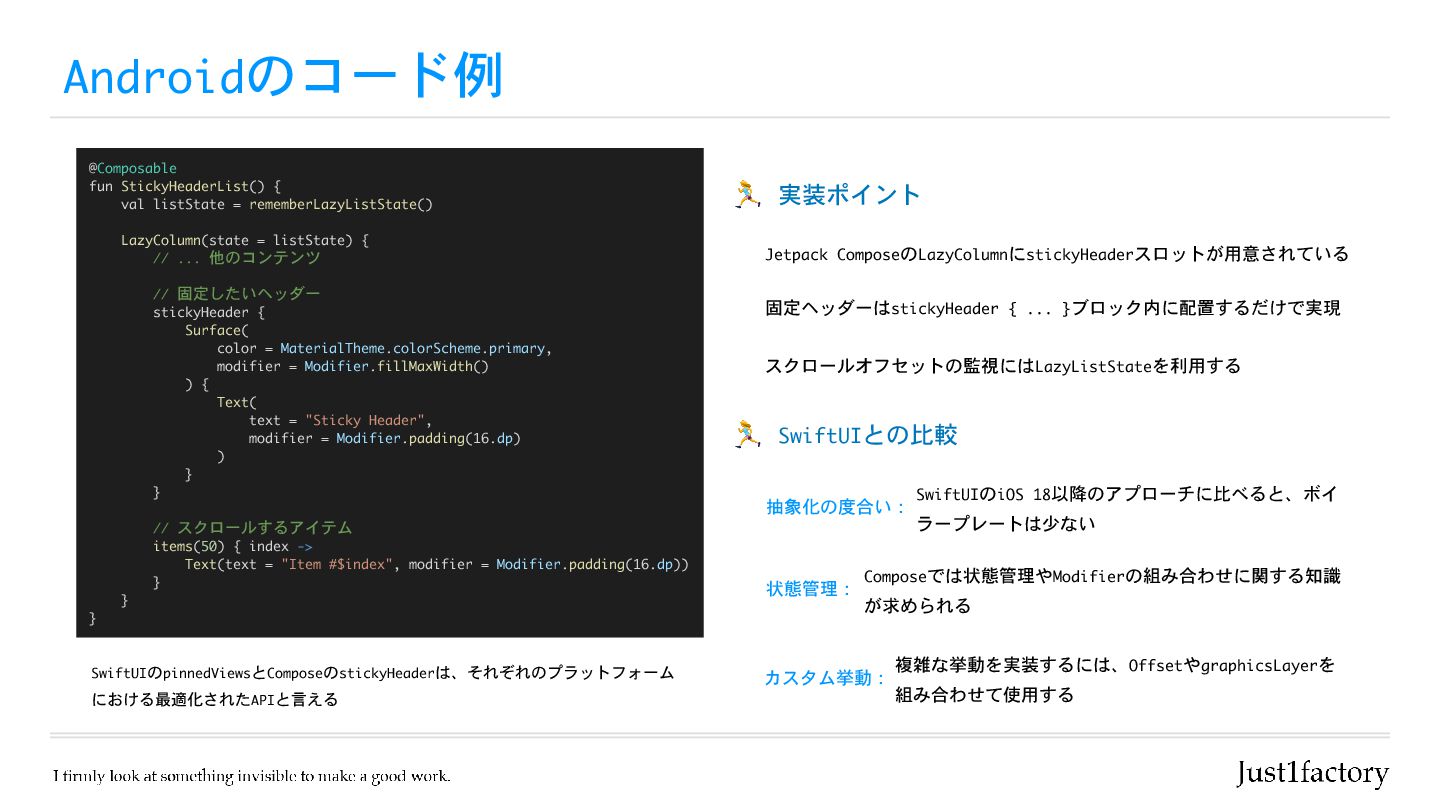
Task: Select the SwiftUIとの比較 heading
Action: 868,435
